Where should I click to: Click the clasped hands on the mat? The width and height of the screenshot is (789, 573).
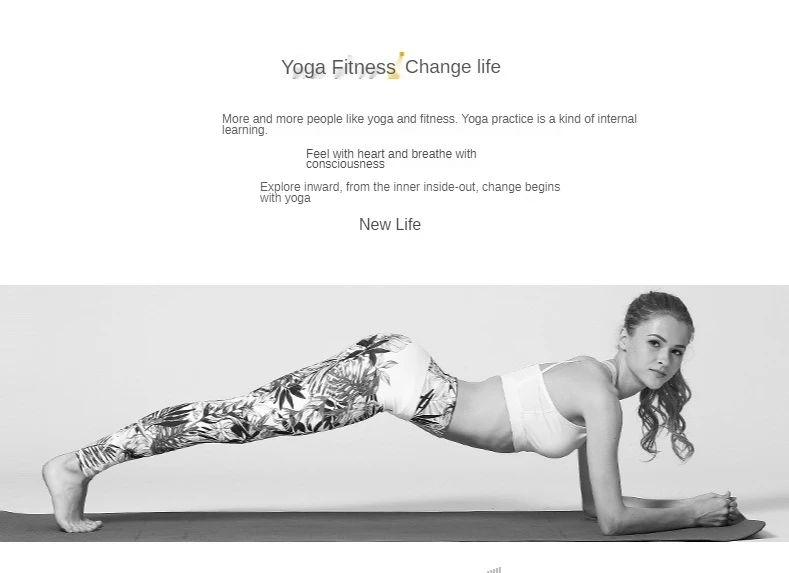click(719, 507)
